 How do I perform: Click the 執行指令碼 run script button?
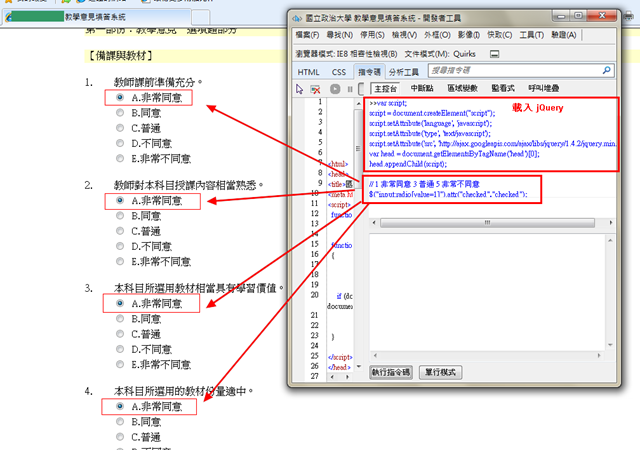coord(391,372)
